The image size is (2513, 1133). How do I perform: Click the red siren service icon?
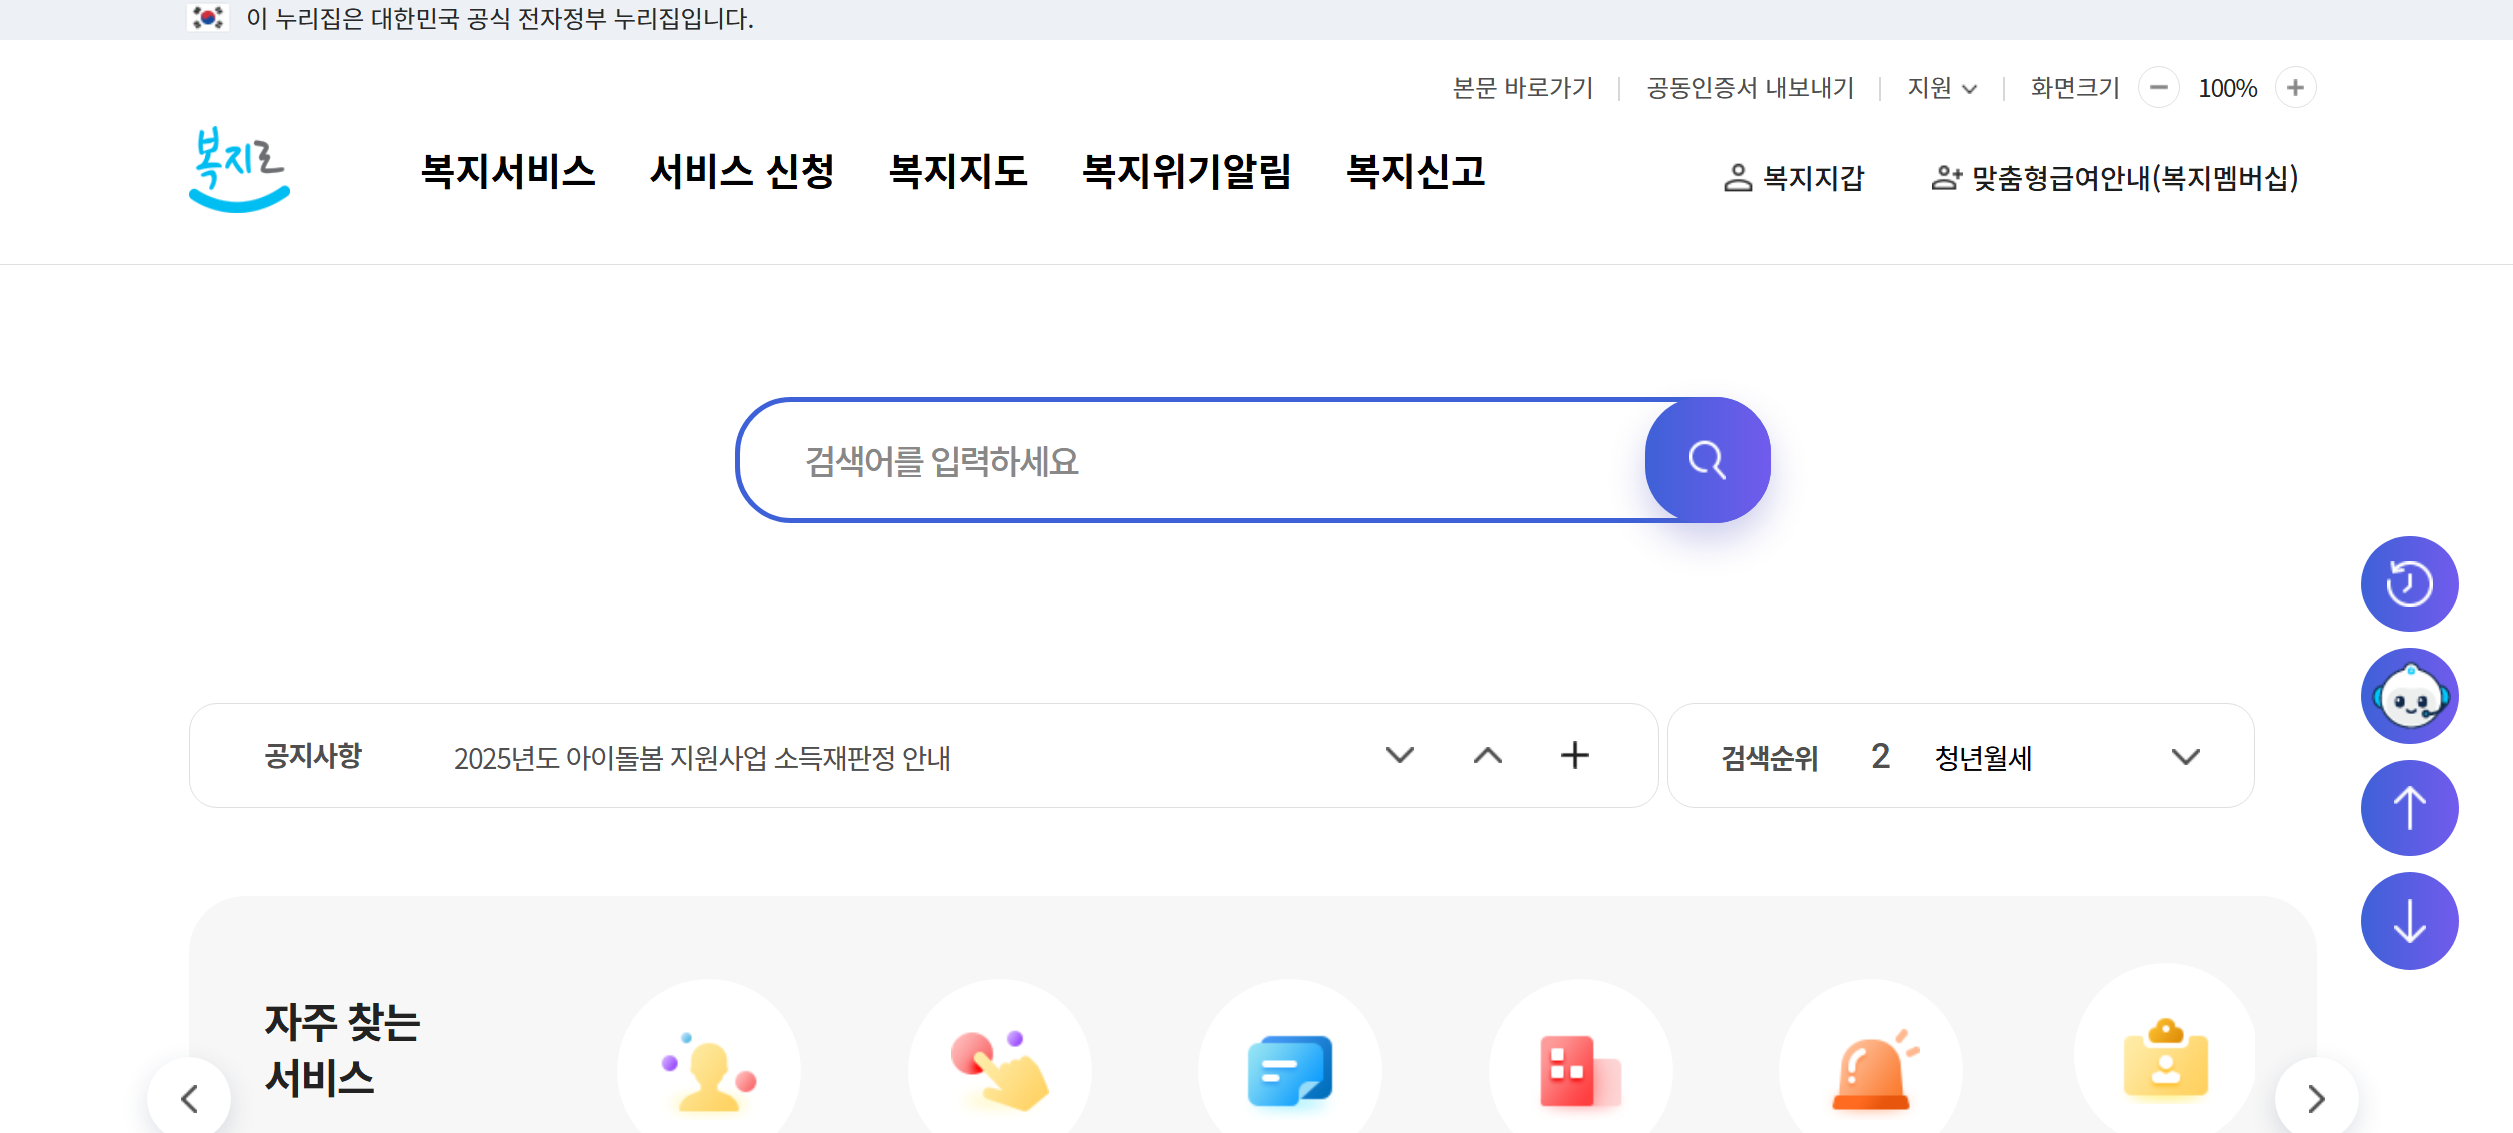1871,1072
